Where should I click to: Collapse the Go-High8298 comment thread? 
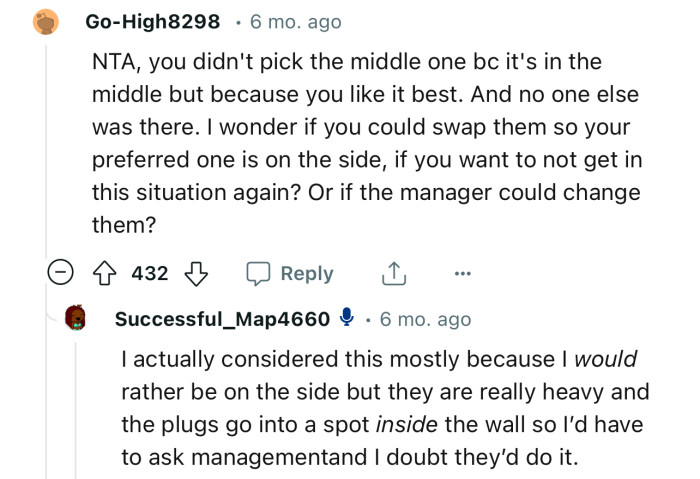click(x=62, y=273)
